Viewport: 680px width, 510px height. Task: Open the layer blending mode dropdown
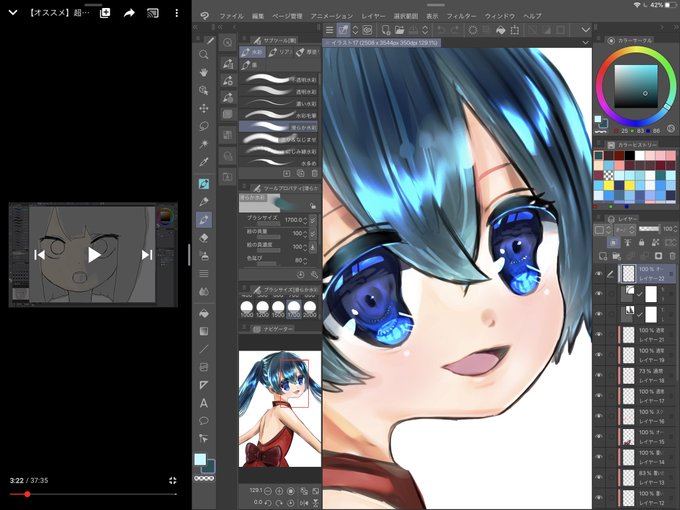(626, 229)
